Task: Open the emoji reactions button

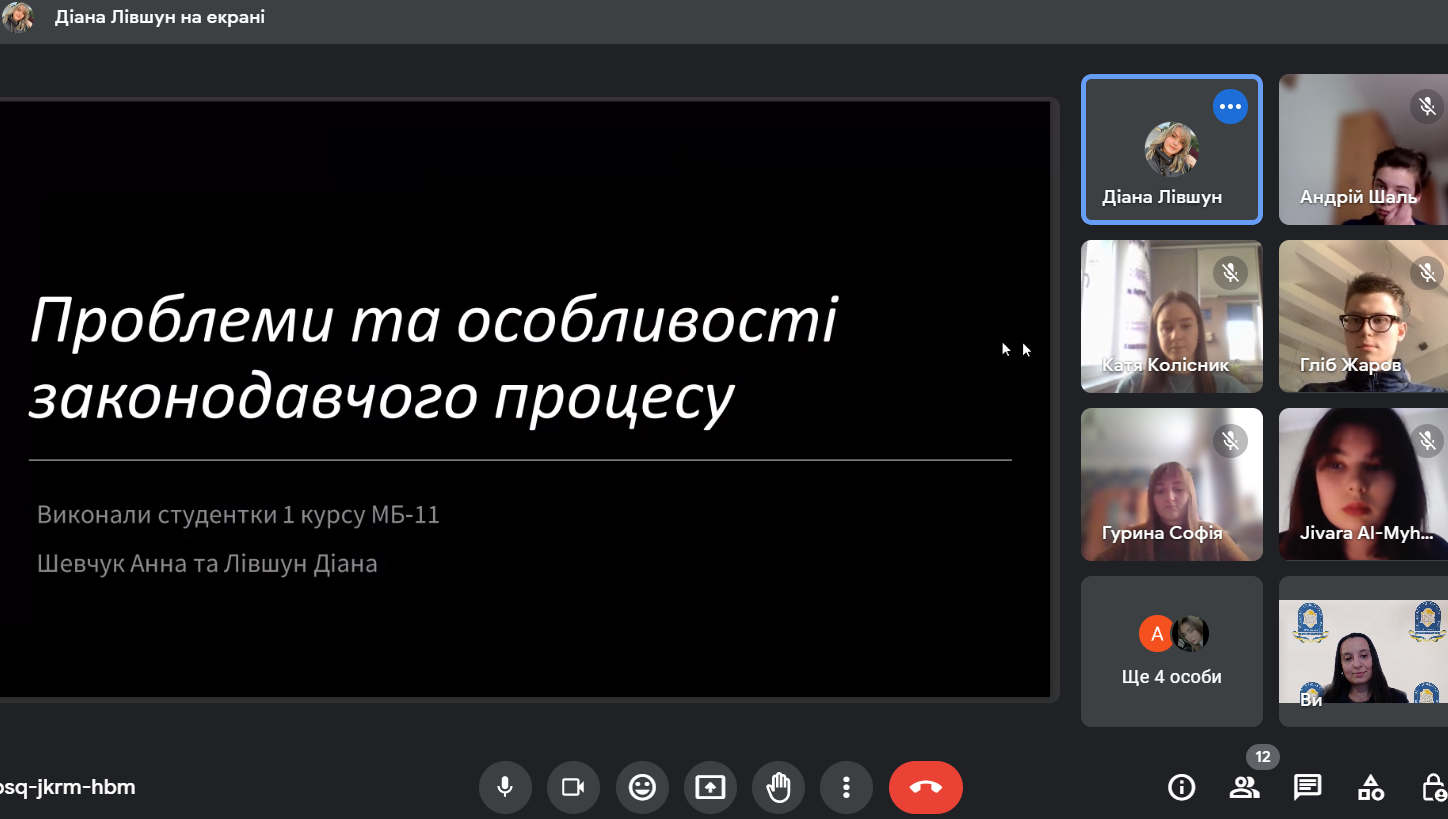Action: point(641,787)
